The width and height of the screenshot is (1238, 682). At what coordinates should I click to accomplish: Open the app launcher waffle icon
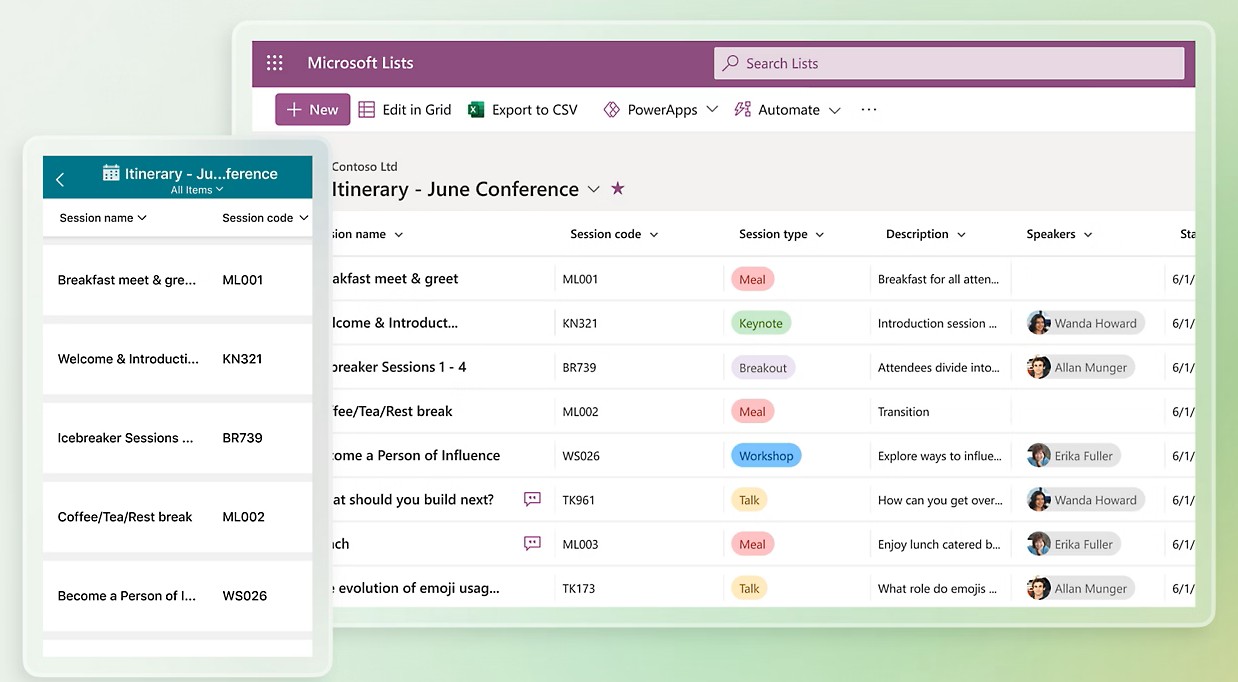point(275,63)
